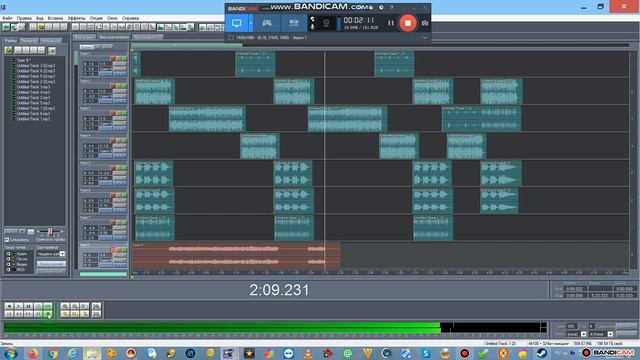Toggle the Следовать checkbox in Files panel

point(7,240)
